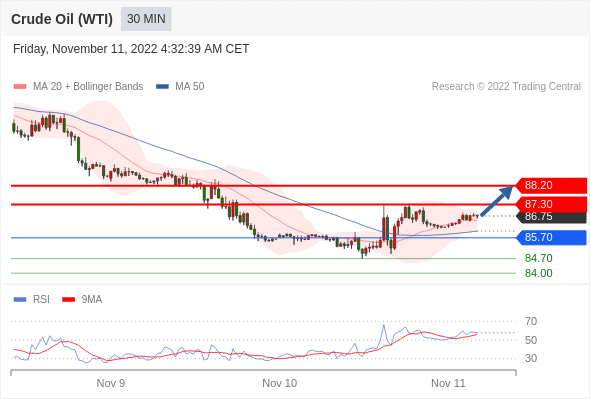Toggle the MA 20 + Bollinger Bands legend

click(78, 87)
